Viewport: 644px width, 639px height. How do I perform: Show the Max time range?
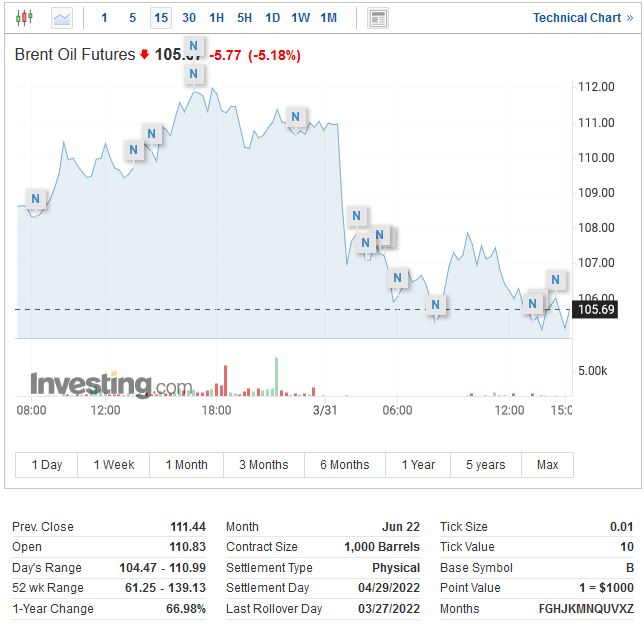[x=547, y=465]
